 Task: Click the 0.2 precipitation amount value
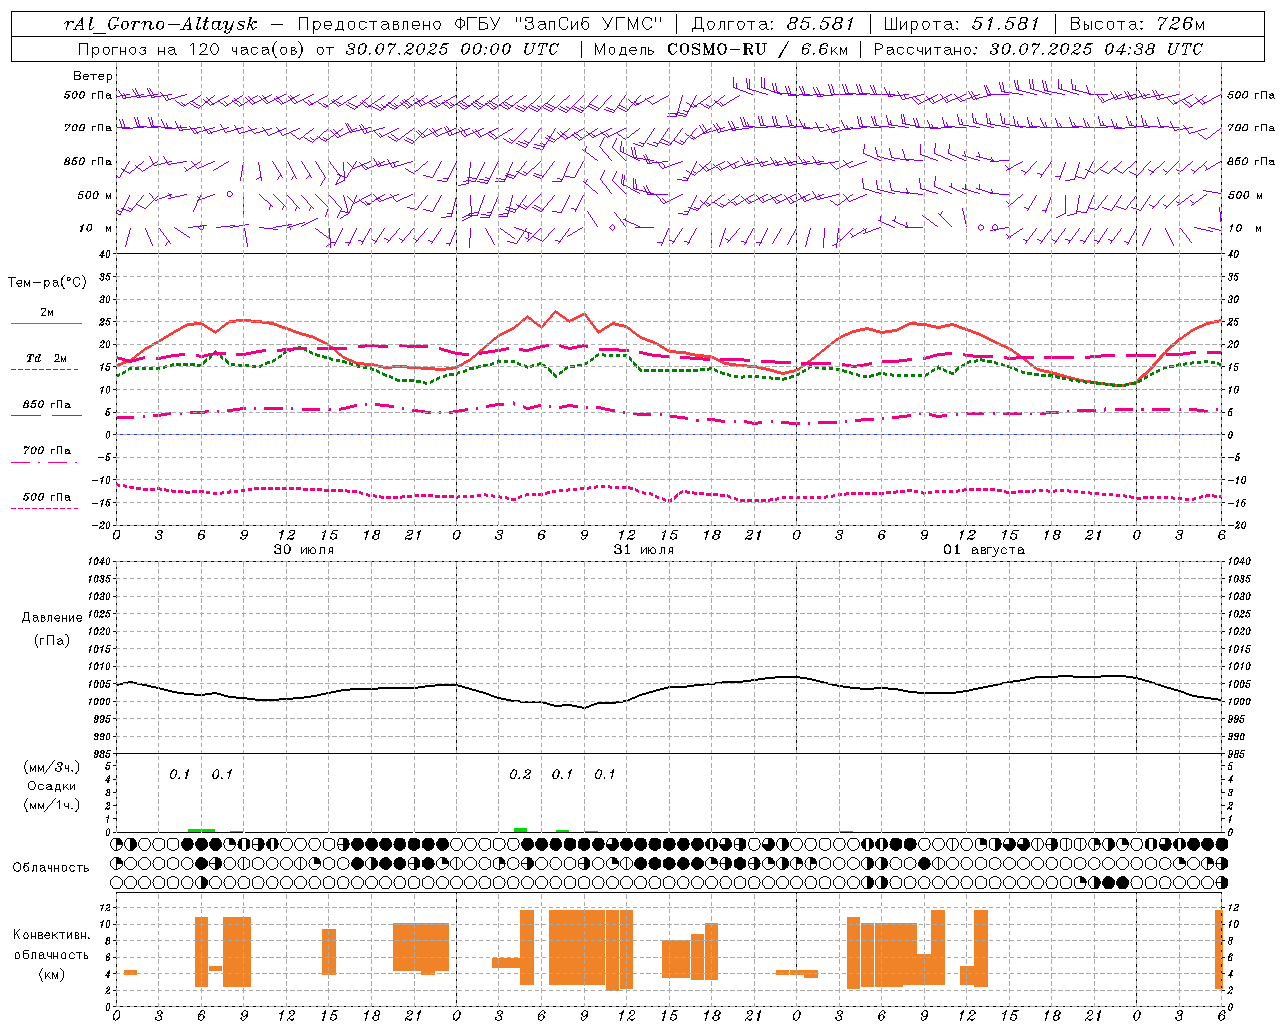[520, 774]
